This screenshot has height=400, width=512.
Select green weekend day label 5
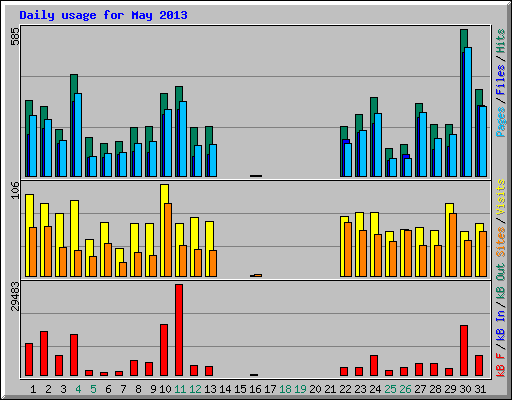pyautogui.click(x=93, y=389)
